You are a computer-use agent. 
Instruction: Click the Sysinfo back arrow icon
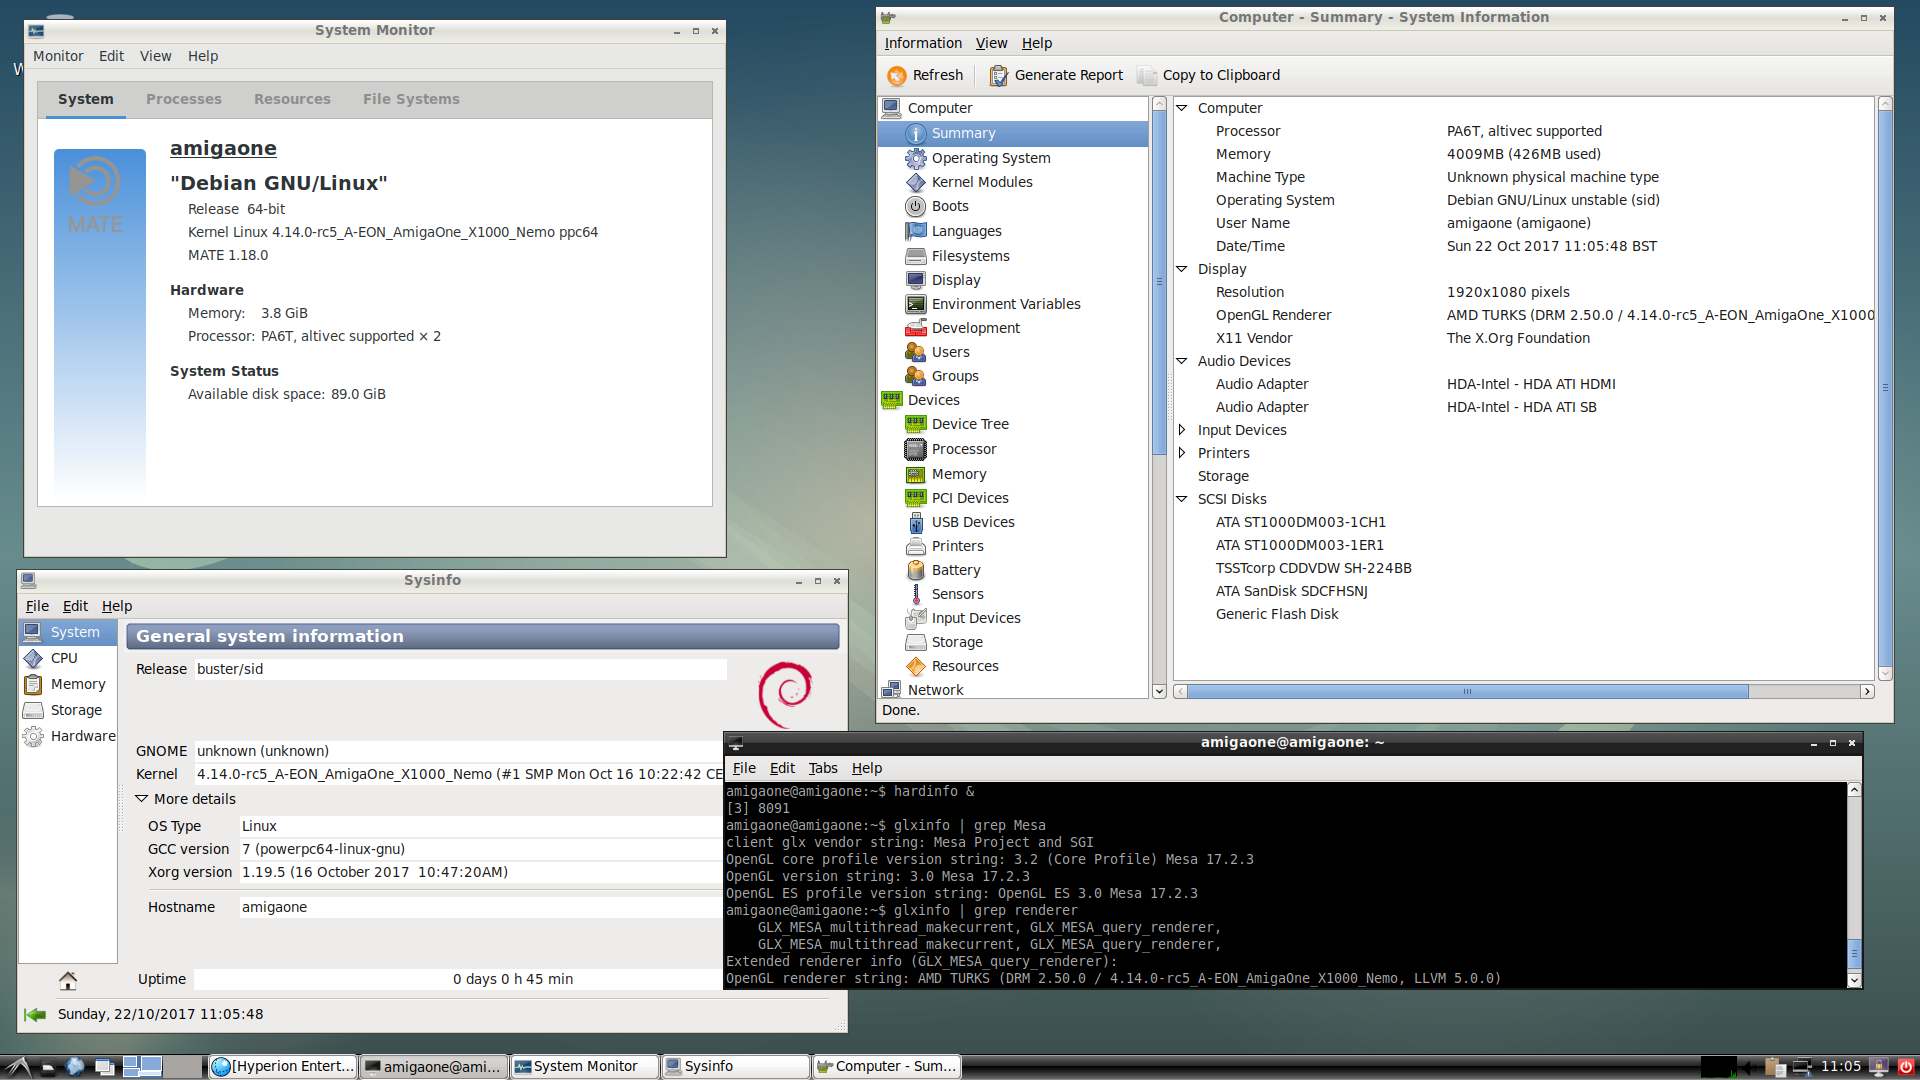tap(35, 1014)
